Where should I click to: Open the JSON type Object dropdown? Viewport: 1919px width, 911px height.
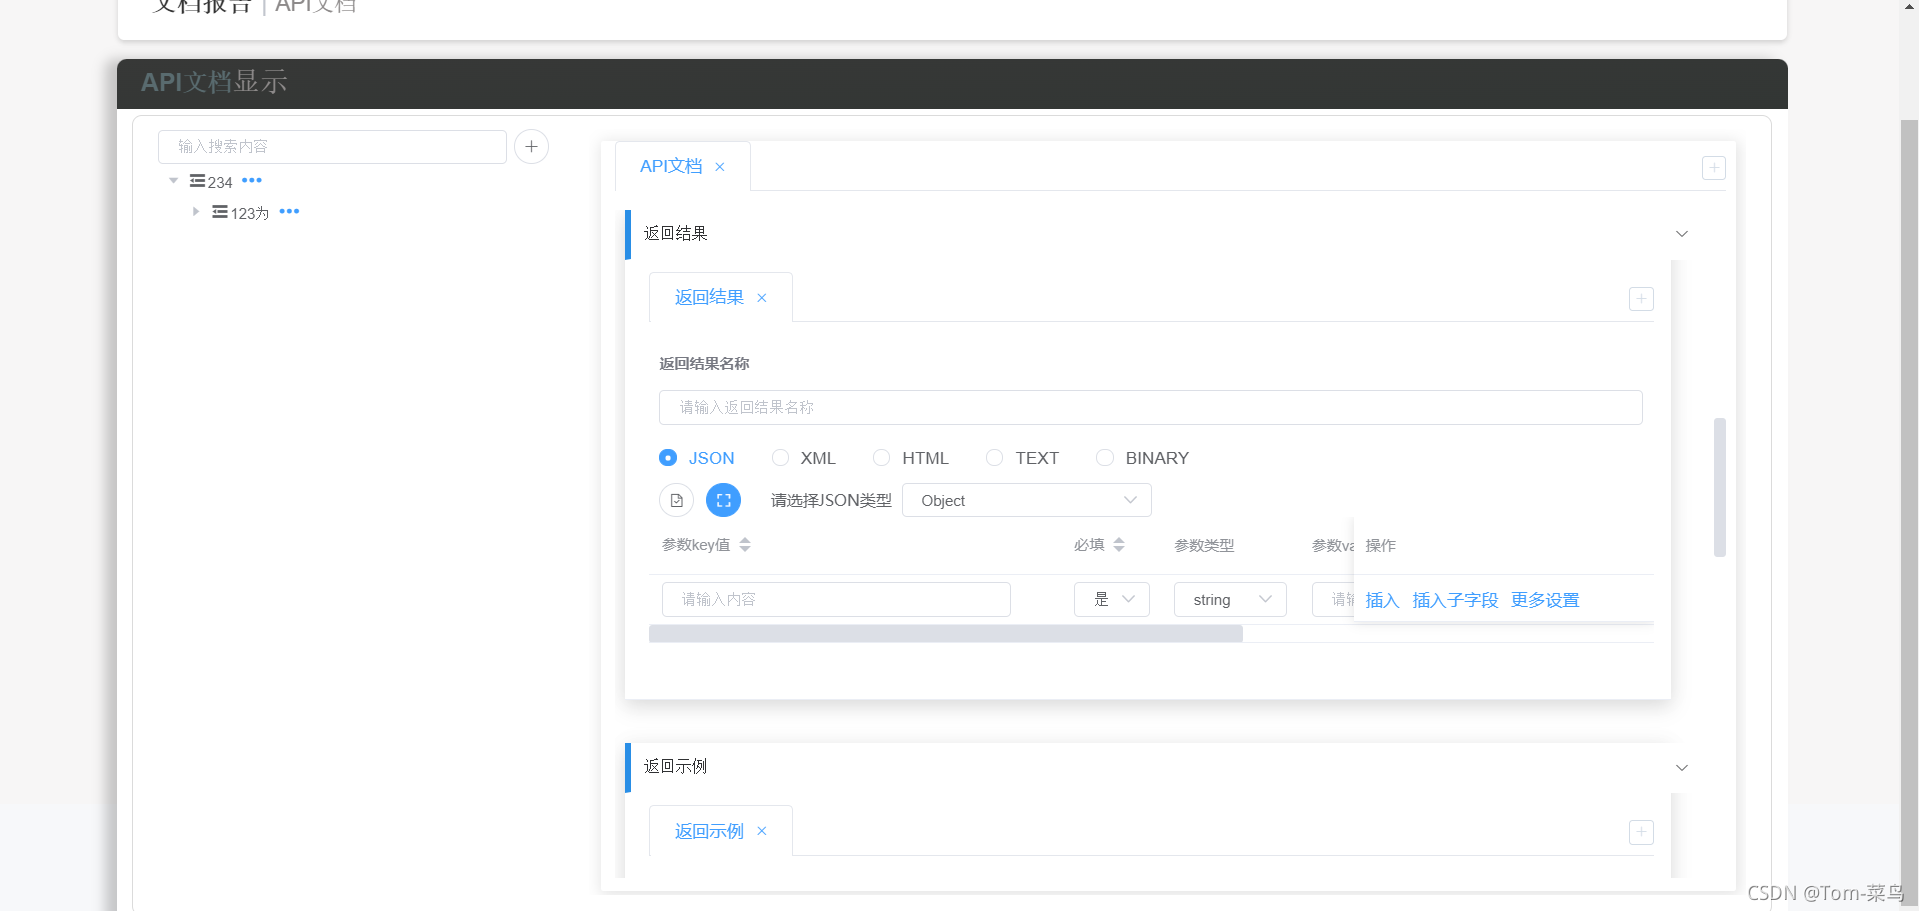click(x=1027, y=500)
